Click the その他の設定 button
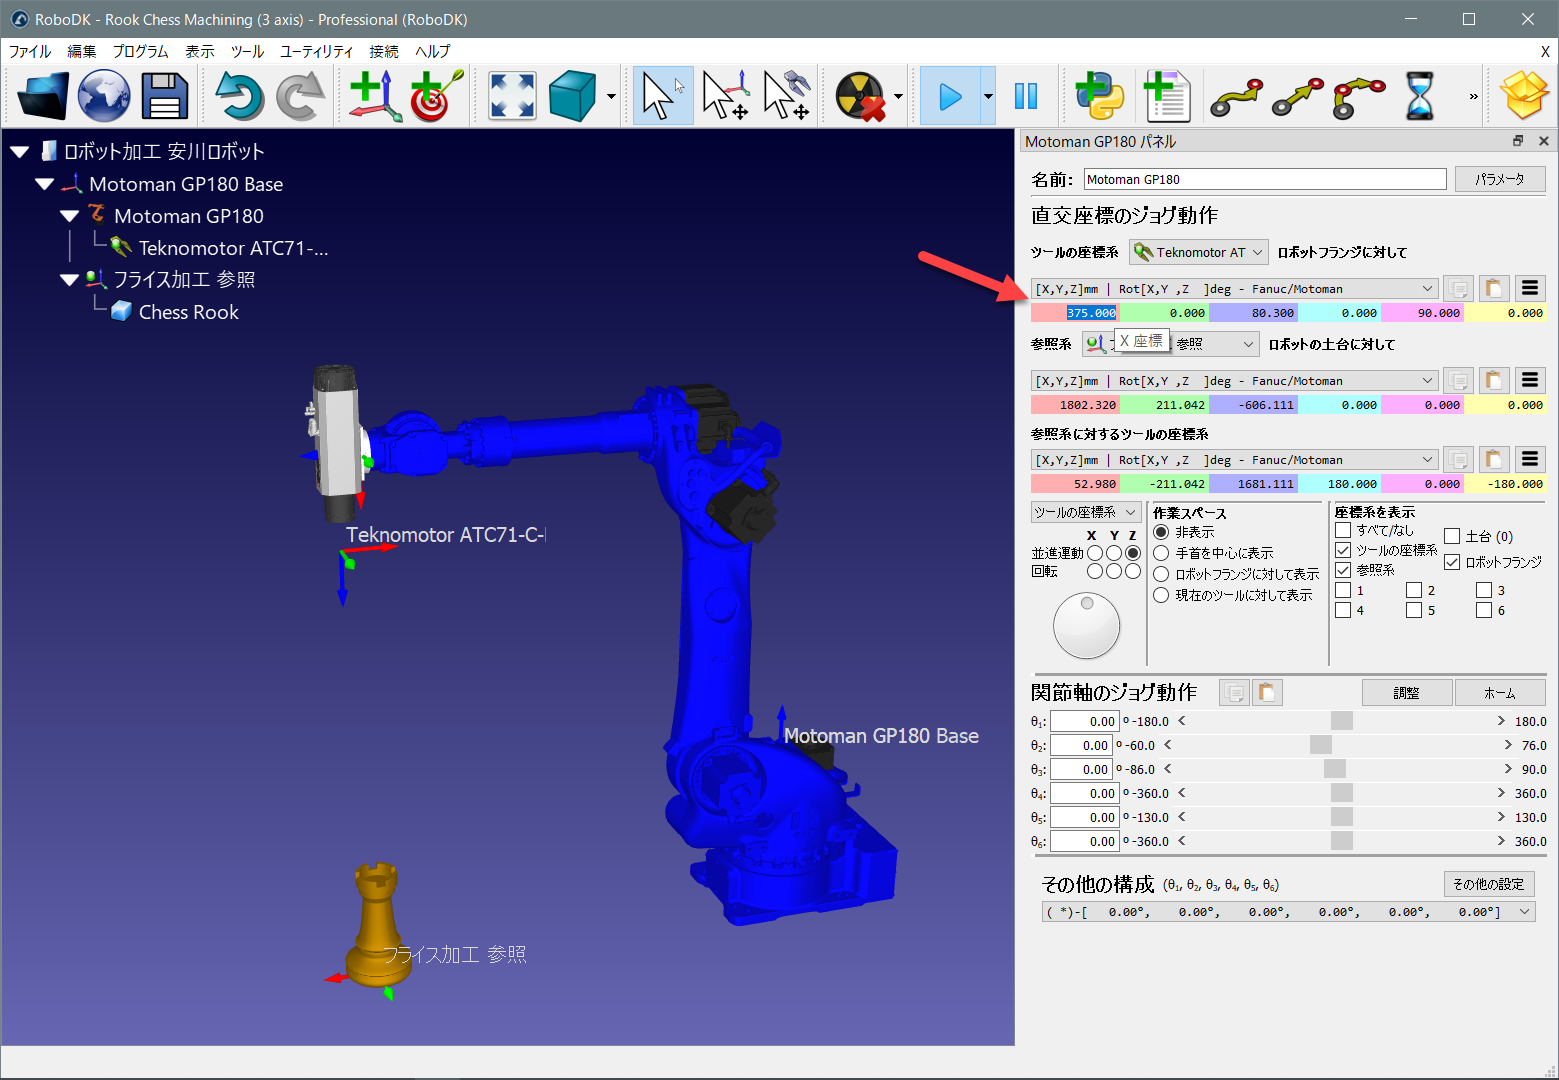Image resolution: width=1559 pixels, height=1080 pixels. (1489, 884)
